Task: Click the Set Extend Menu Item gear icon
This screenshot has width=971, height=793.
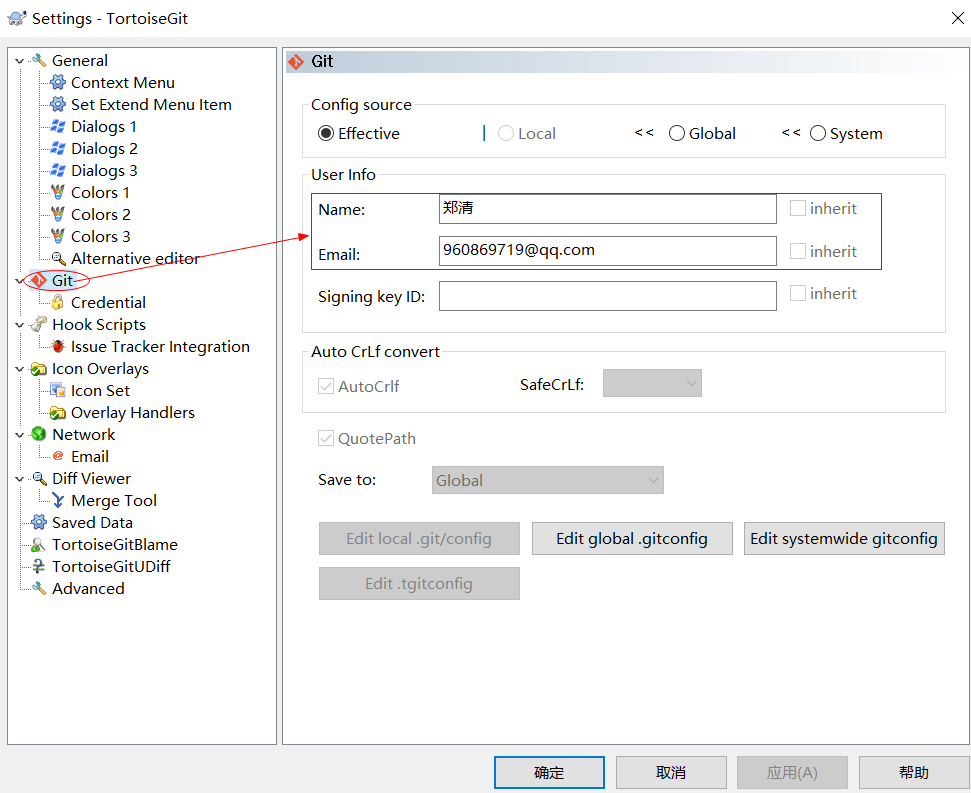Action: pyautogui.click(x=58, y=105)
